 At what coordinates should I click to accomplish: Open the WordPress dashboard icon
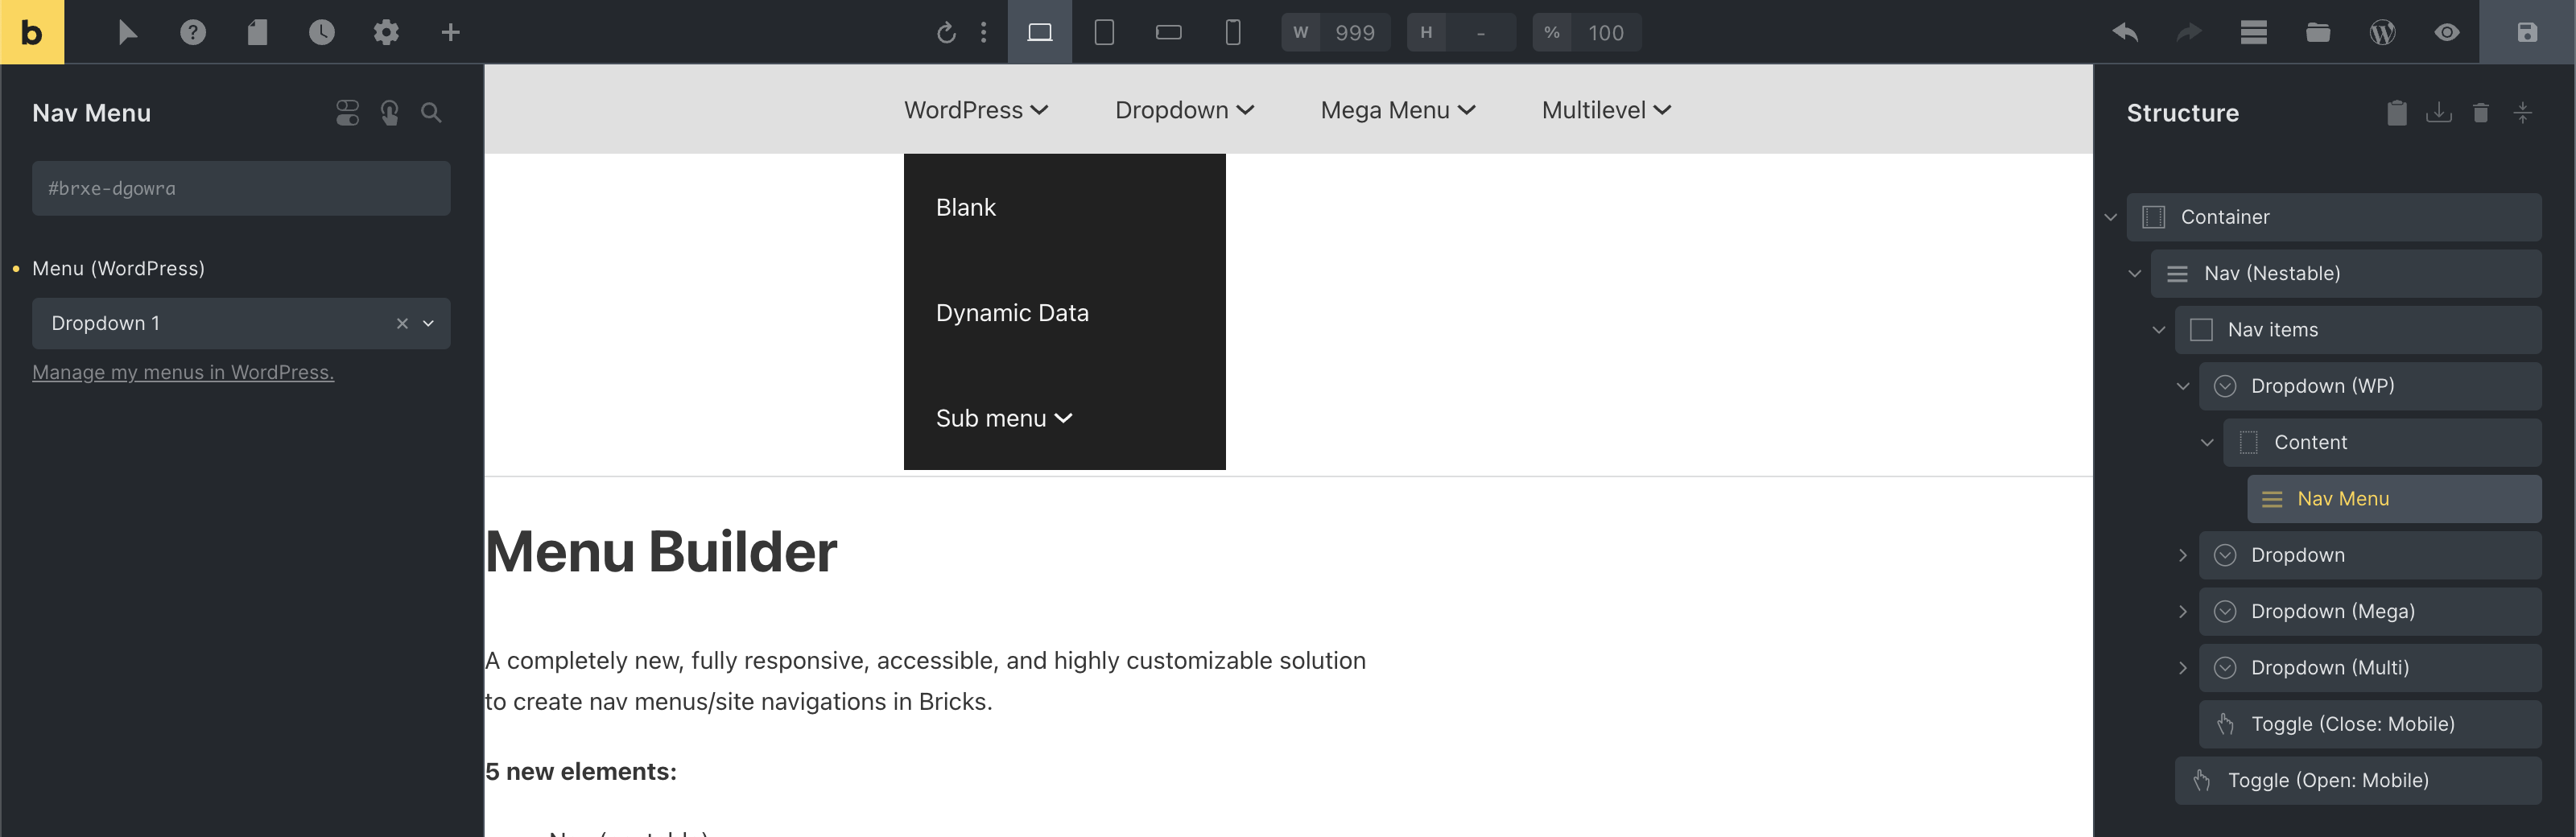coord(2382,32)
